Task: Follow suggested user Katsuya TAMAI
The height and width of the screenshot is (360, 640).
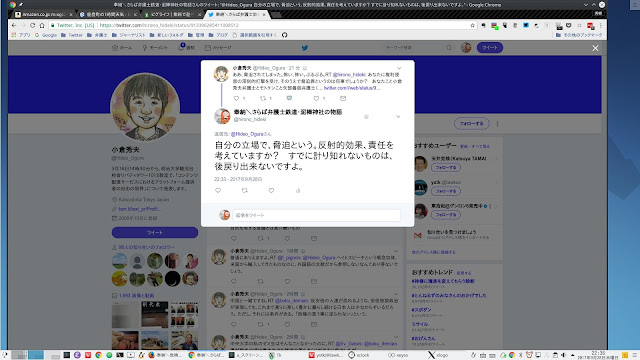Action: [446, 167]
